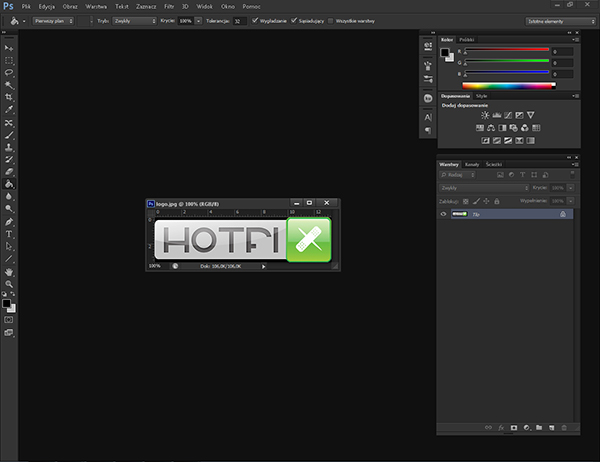Viewport: 600px width, 462px height.
Task: Select the Blur drop tool
Action: click(9, 196)
